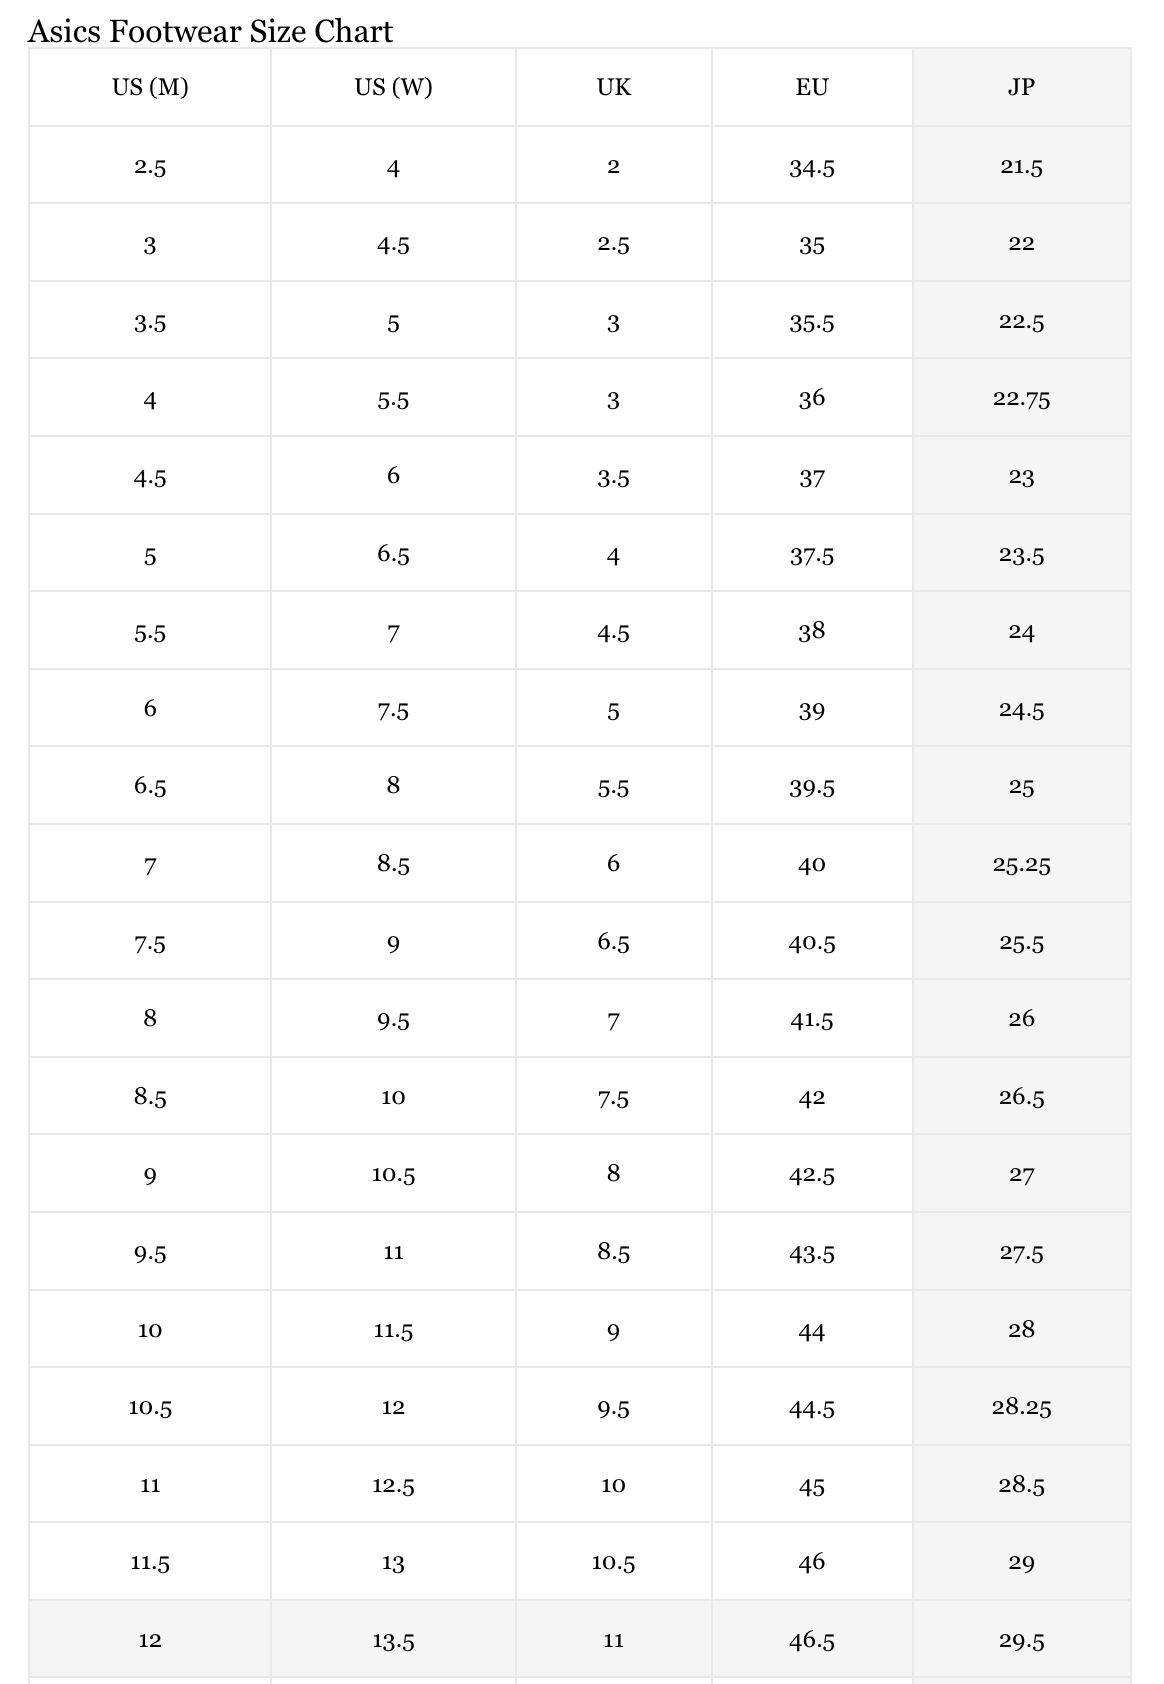
Task: Select the EU size 41.5 cell
Action: pyautogui.click(x=811, y=1020)
